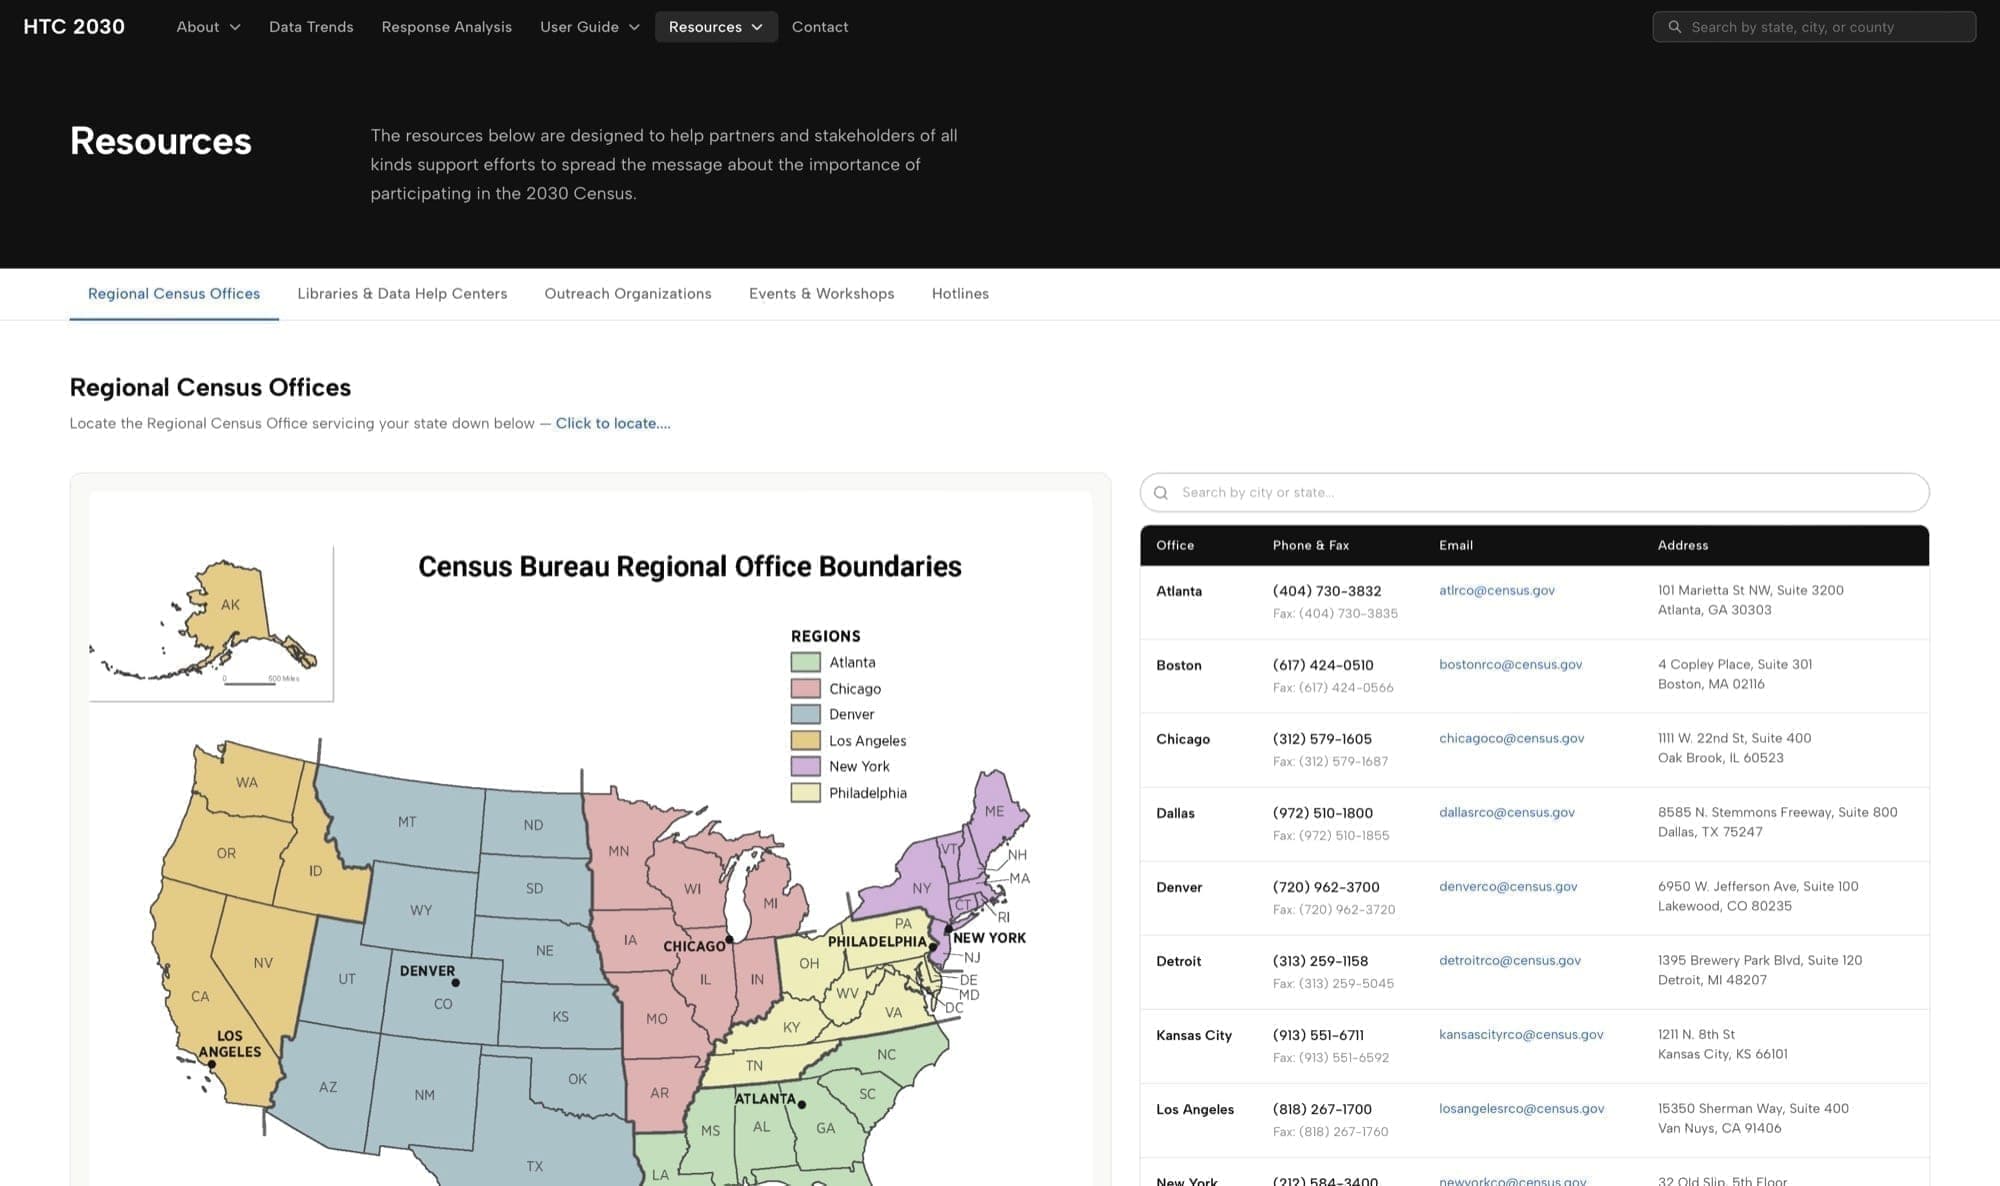2000x1186 pixels.
Task: Click address 4 Copley Place, Suite 301
Action: tap(1735, 664)
